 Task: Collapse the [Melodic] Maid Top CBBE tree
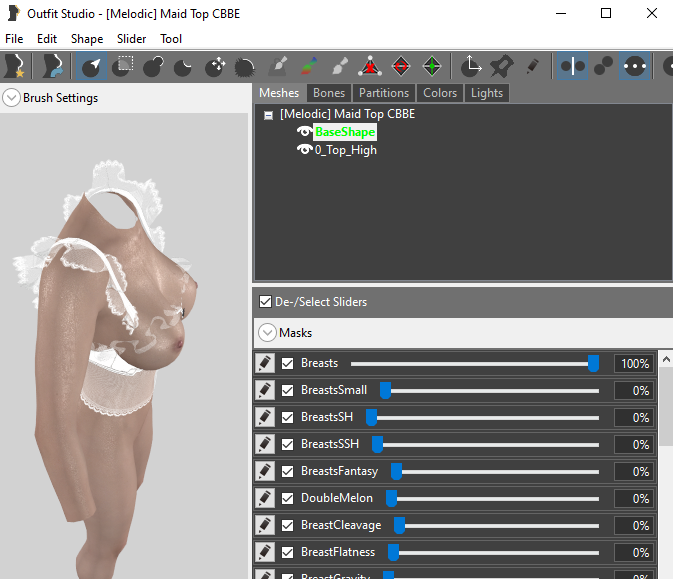coord(268,115)
